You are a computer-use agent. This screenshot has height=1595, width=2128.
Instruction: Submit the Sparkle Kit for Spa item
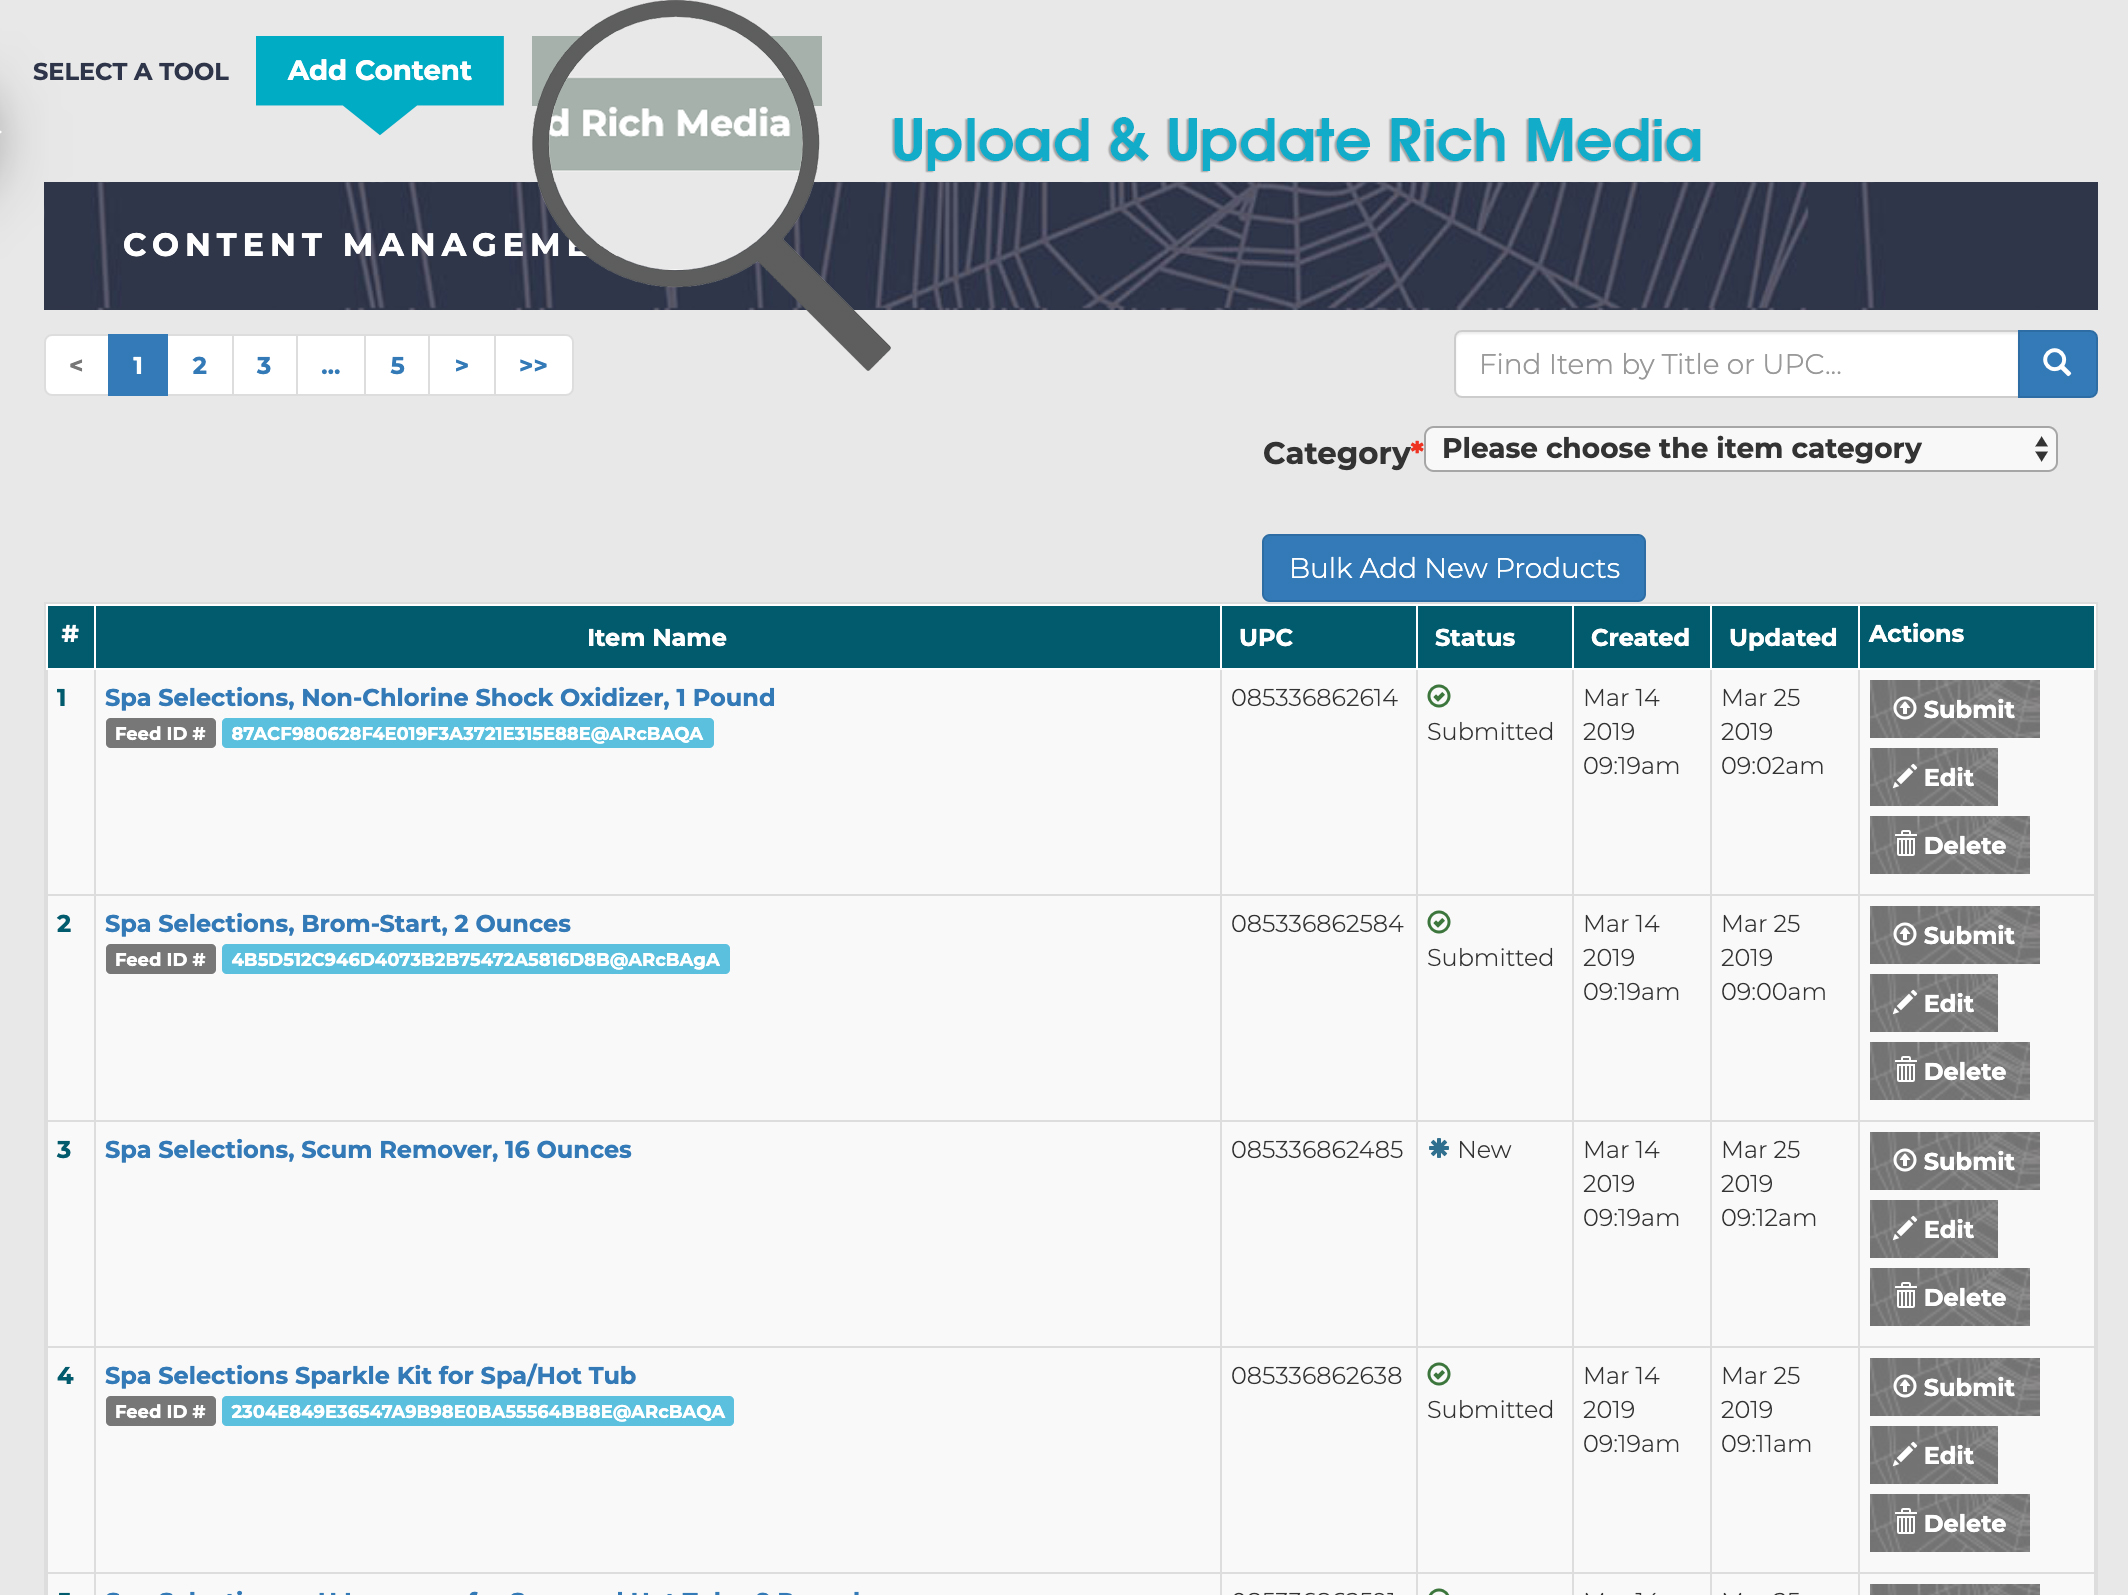(1953, 1387)
